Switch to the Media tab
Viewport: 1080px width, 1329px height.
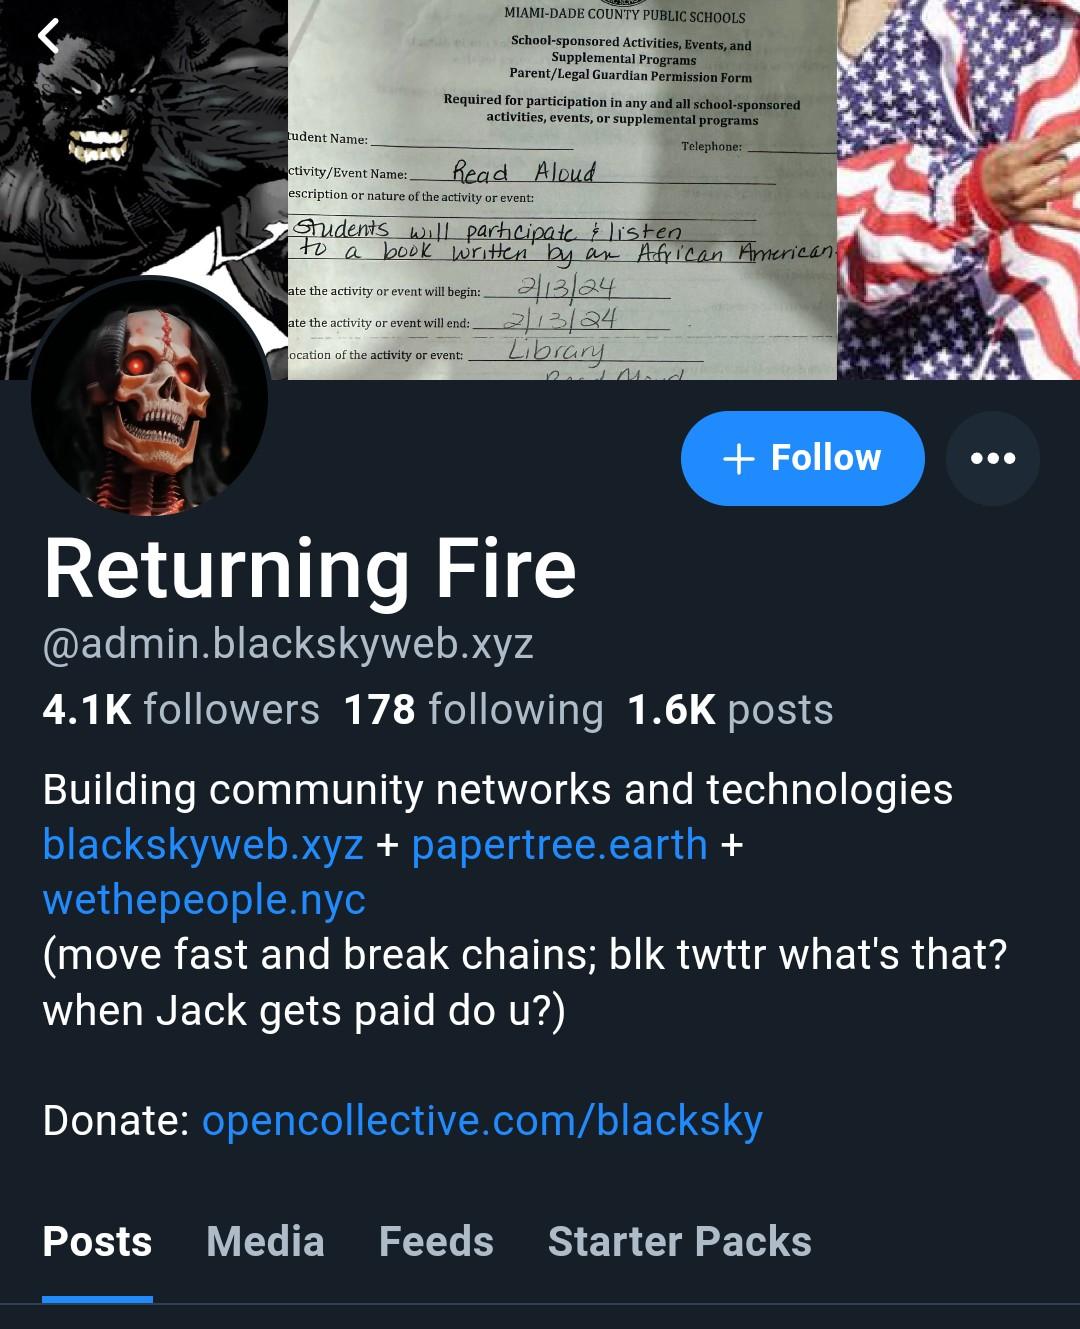click(265, 1242)
